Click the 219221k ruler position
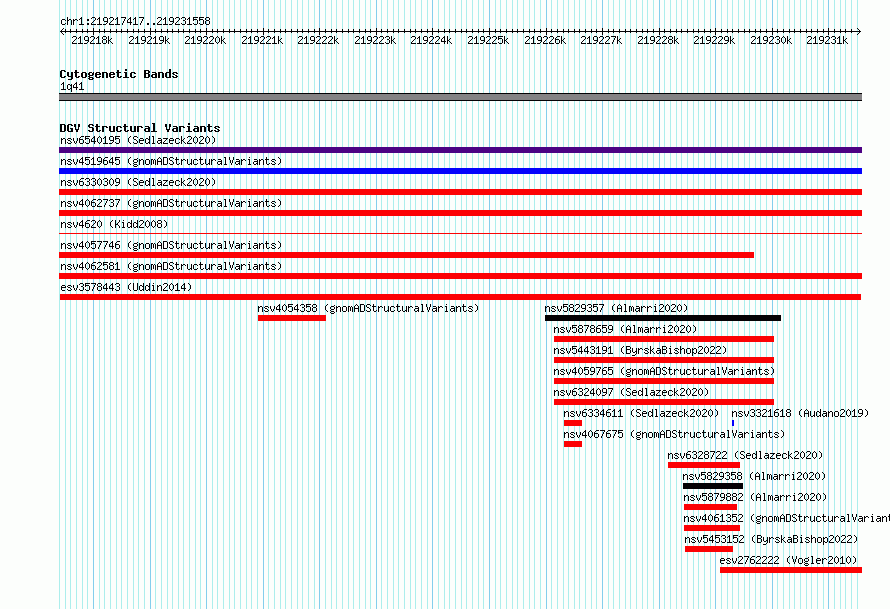890x609 pixels. pyautogui.click(x=262, y=40)
